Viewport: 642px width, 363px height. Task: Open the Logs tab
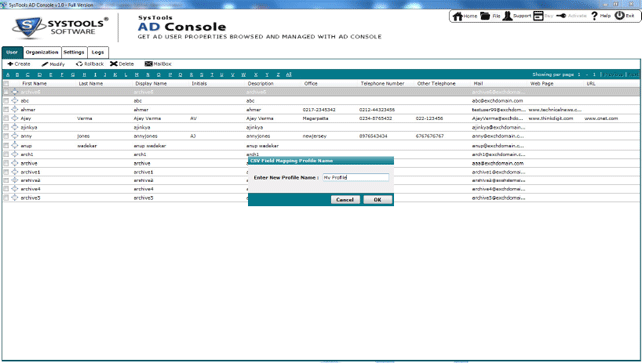tap(98, 52)
